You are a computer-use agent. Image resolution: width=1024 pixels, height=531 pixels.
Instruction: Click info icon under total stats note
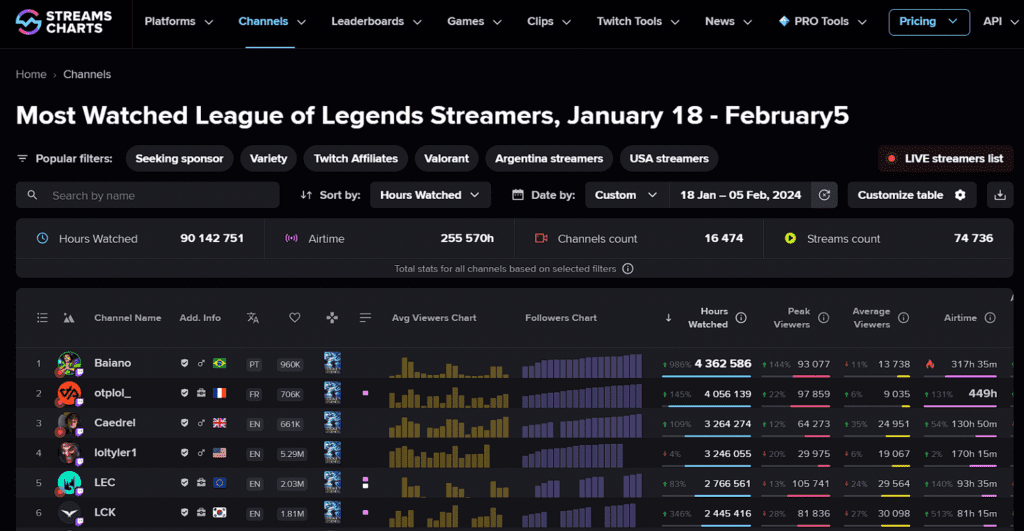627,269
